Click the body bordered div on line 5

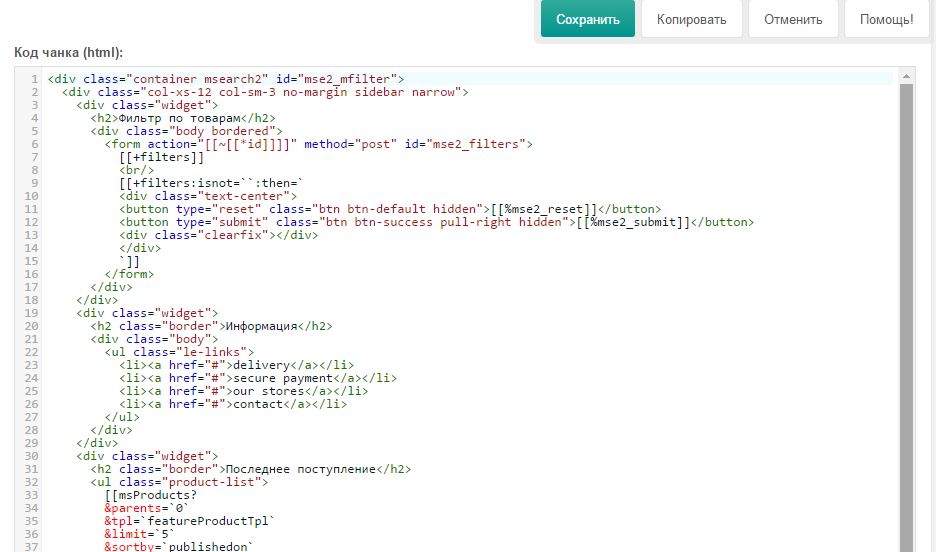[187, 131]
